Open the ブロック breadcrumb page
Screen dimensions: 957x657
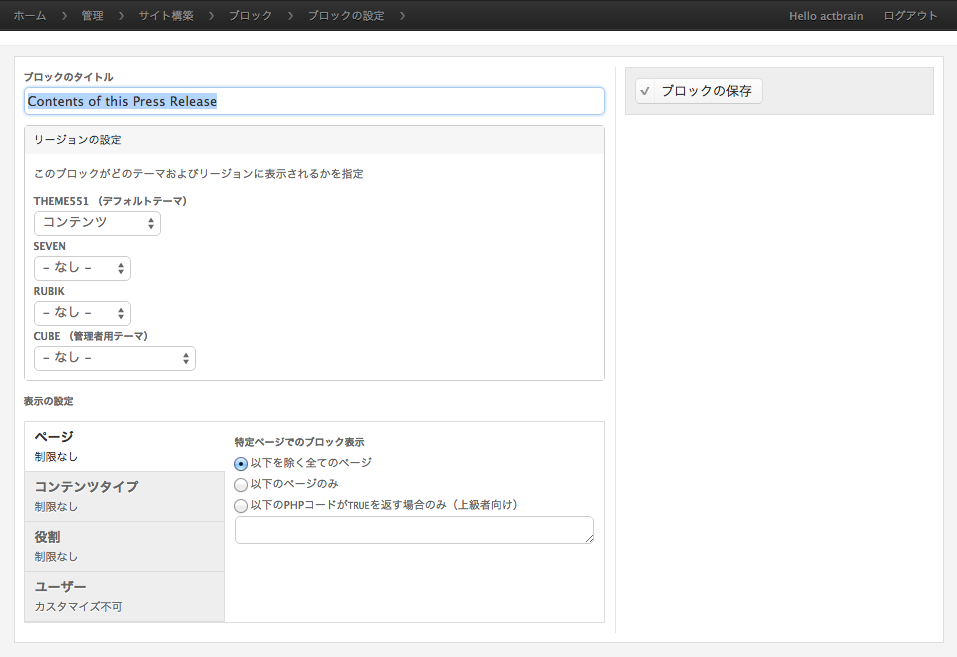pyautogui.click(x=248, y=15)
